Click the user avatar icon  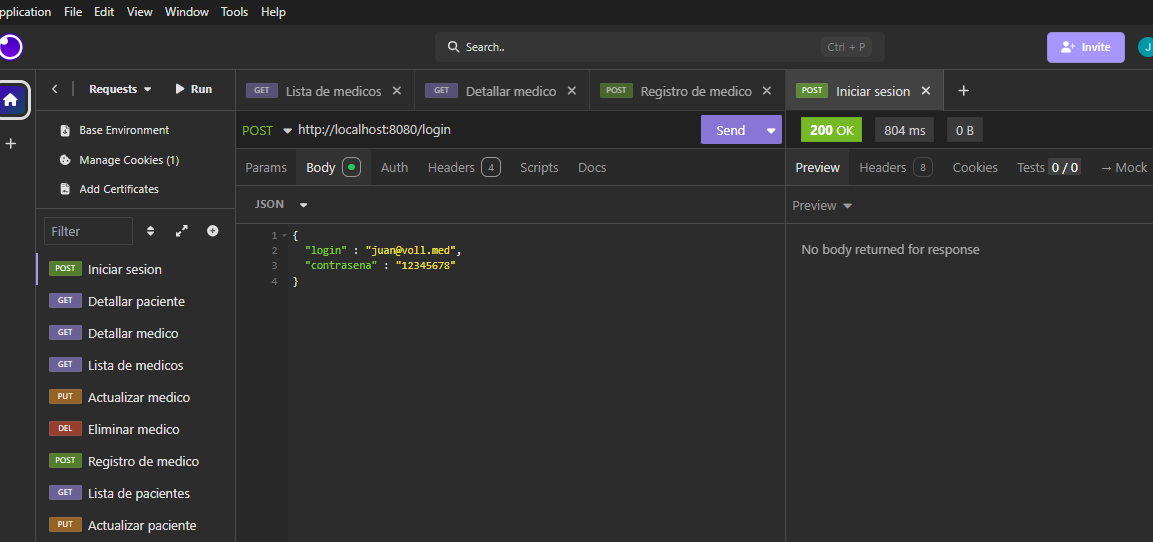1146,47
